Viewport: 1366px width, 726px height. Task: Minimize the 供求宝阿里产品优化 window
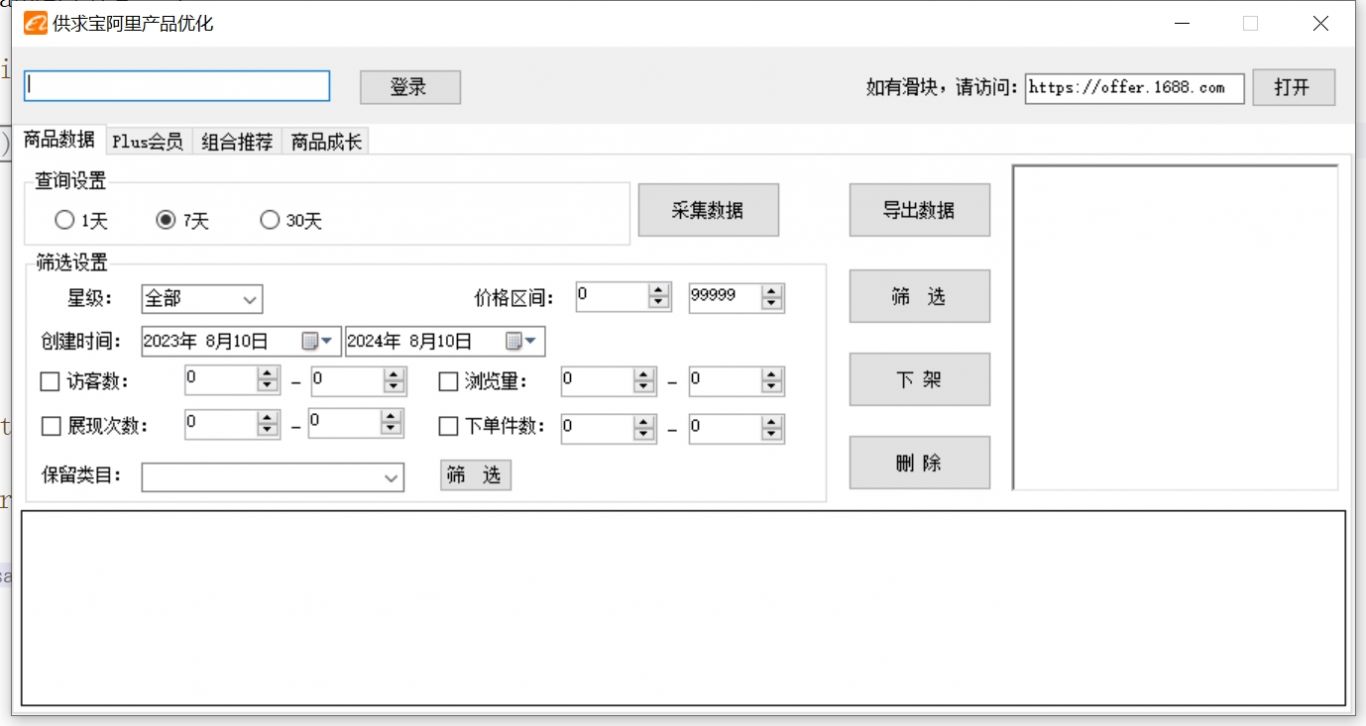pyautogui.click(x=1182, y=24)
